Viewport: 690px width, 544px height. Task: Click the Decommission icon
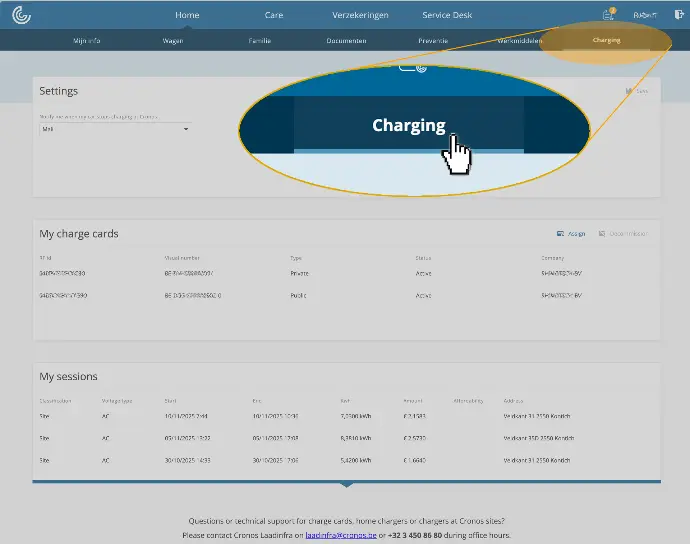pos(602,233)
